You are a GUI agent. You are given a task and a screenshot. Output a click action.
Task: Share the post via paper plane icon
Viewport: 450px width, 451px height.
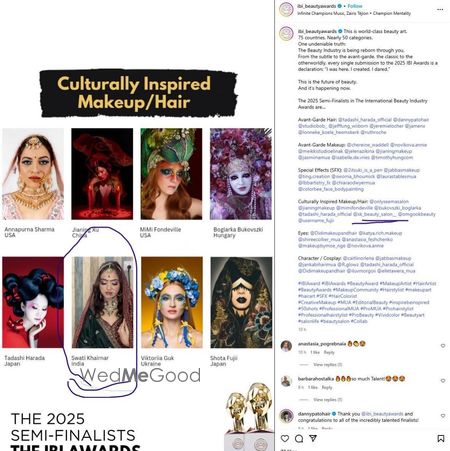pos(313,438)
